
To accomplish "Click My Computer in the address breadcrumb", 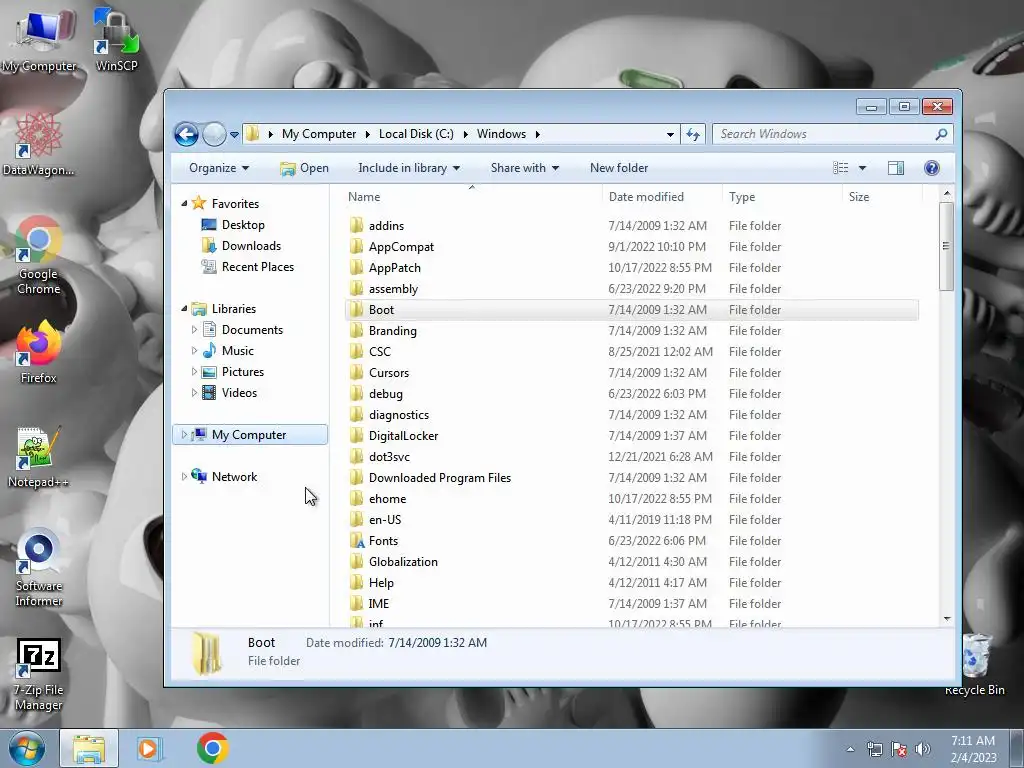I will pos(319,134).
